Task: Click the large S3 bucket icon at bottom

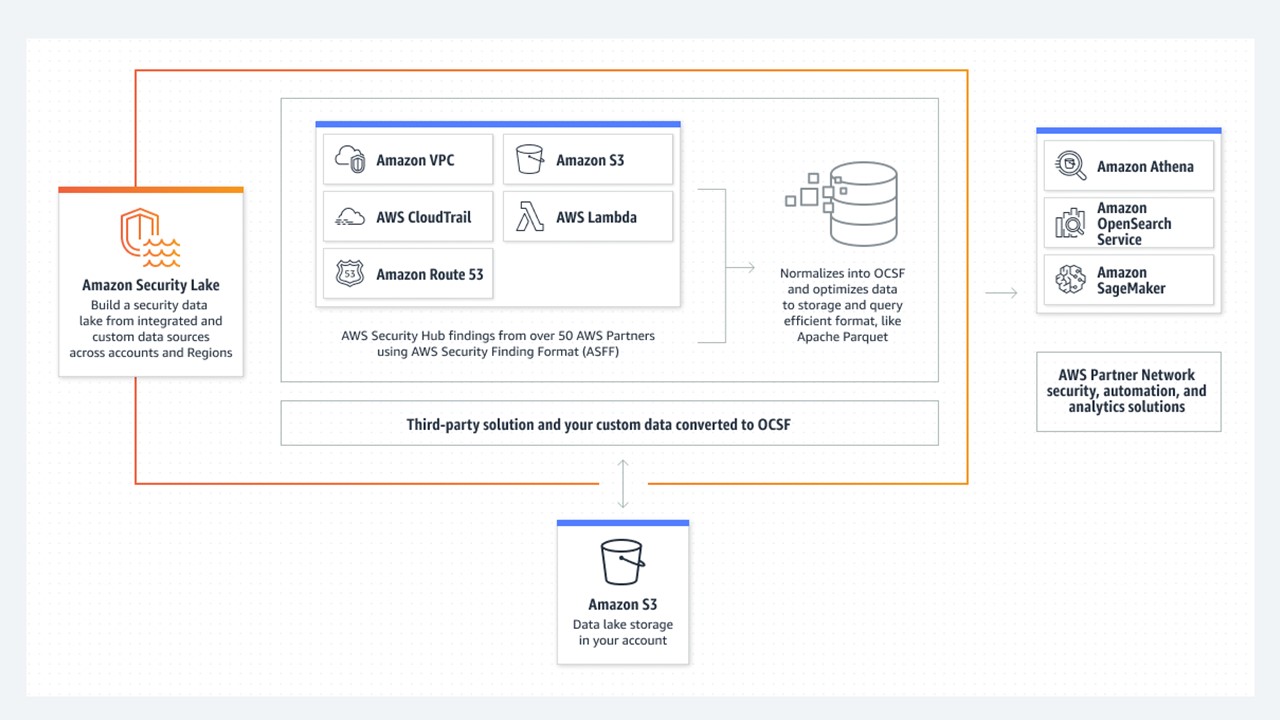Action: point(622,562)
